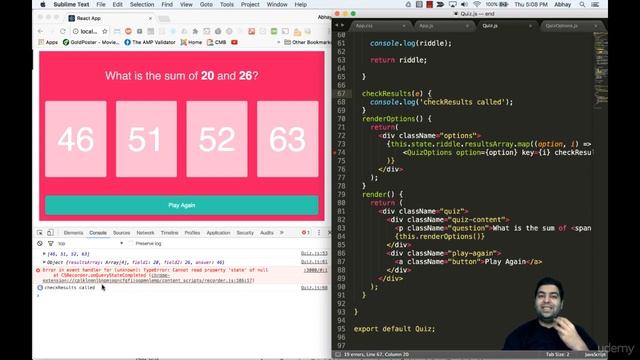The image size is (640, 360).
Task: Choose answer option 63
Action: 287,139
